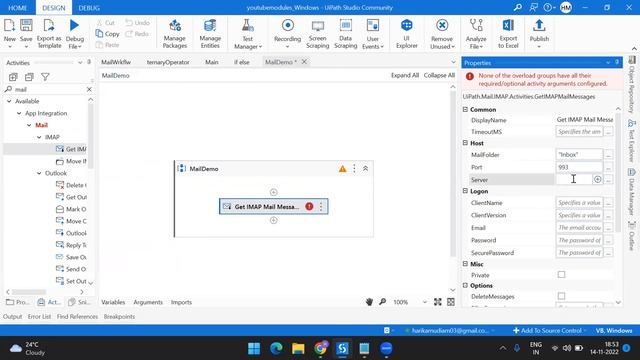Open the Error List panel
This screenshot has height=360, width=640.
pos(39,316)
